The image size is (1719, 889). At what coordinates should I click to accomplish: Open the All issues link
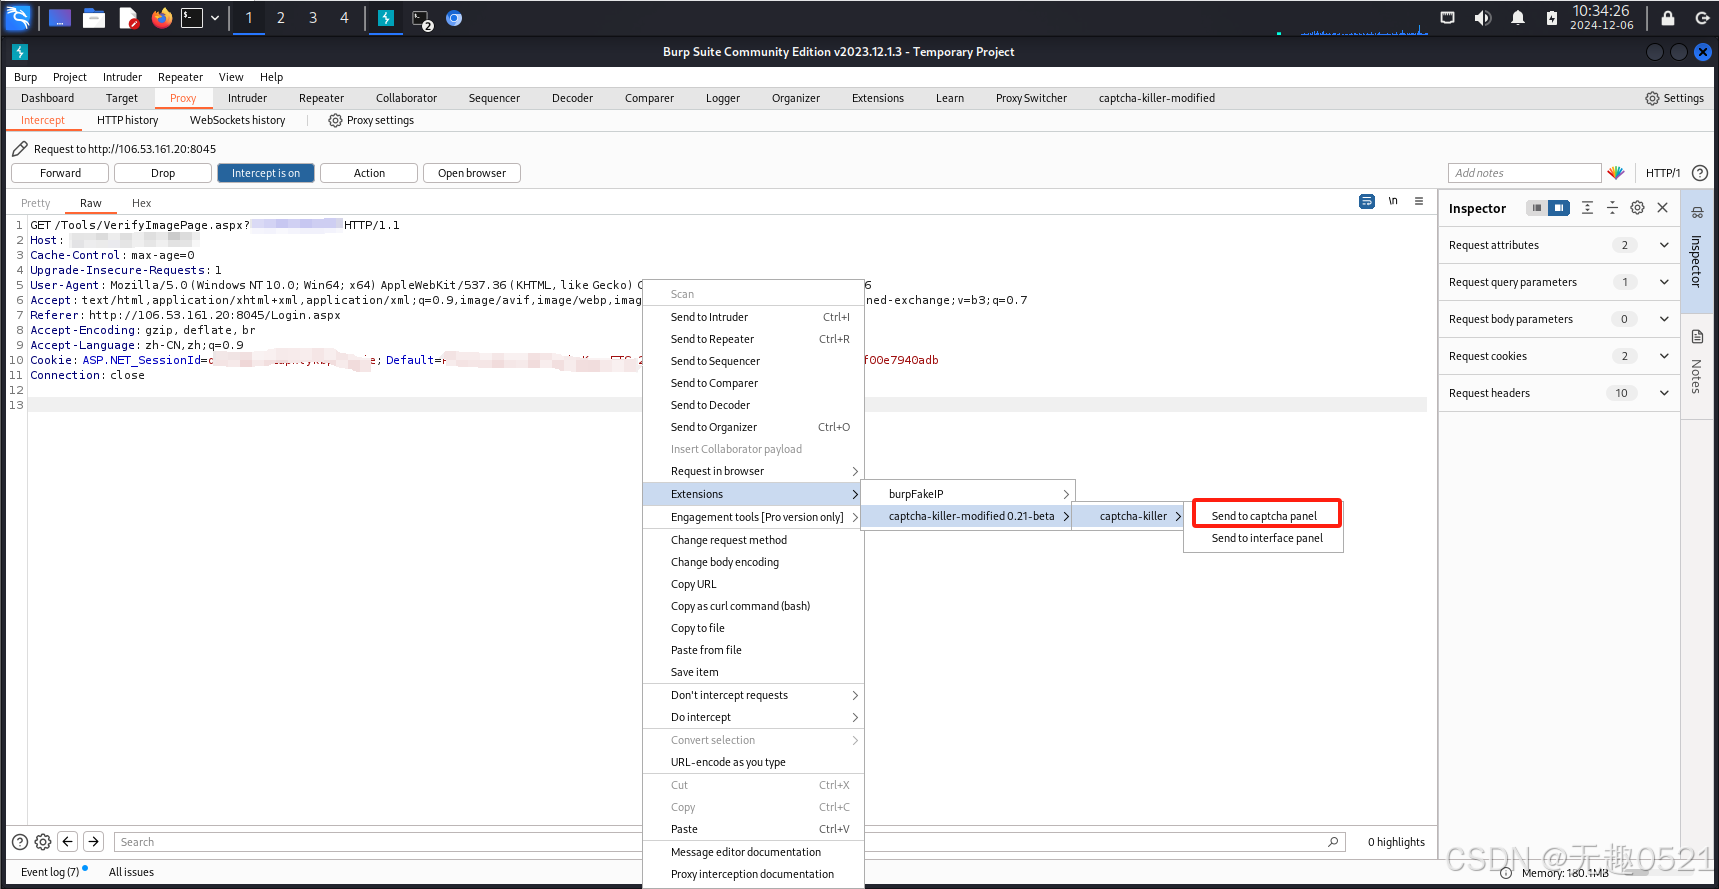[131, 872]
